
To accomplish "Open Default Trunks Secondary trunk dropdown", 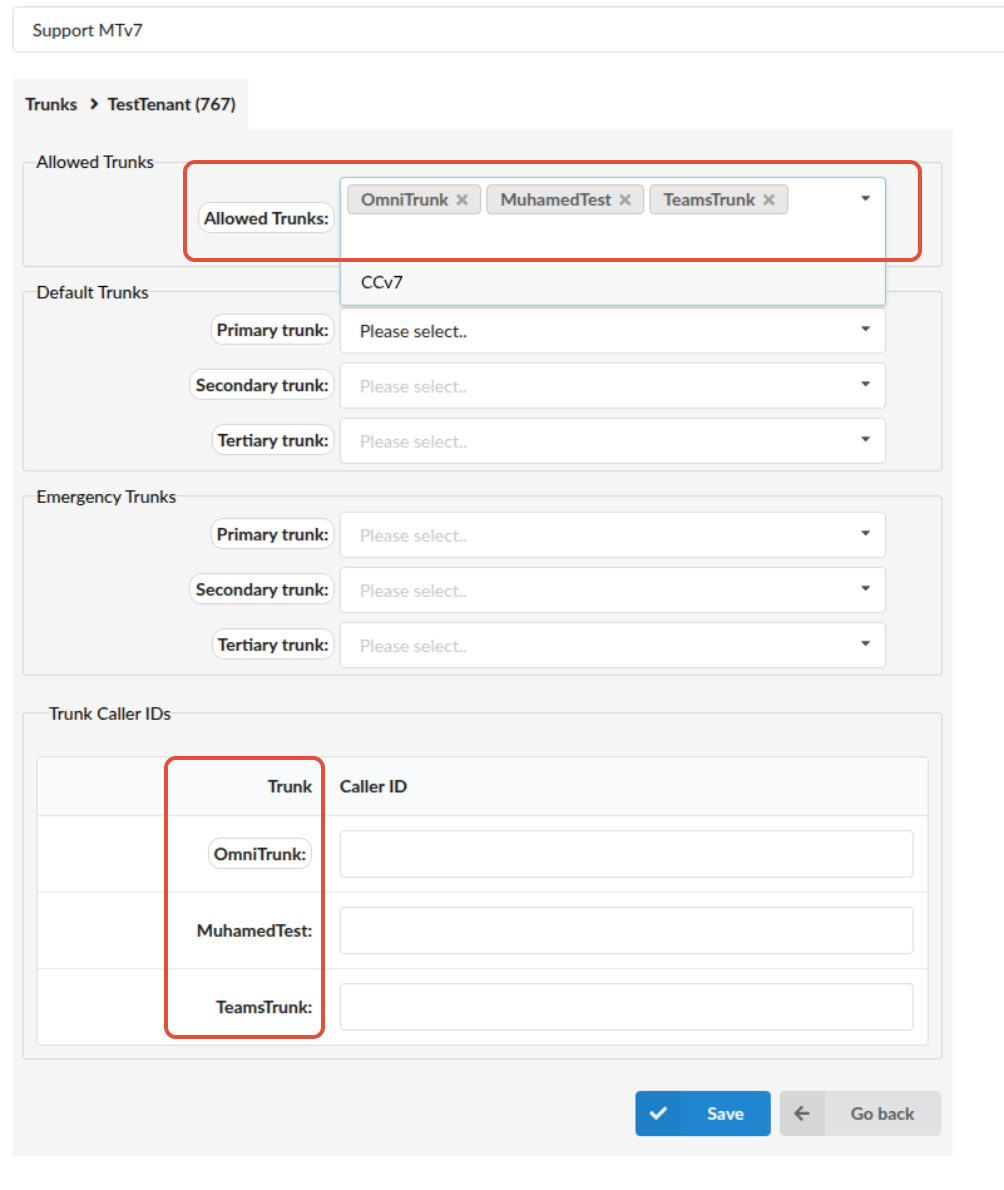I will (612, 386).
